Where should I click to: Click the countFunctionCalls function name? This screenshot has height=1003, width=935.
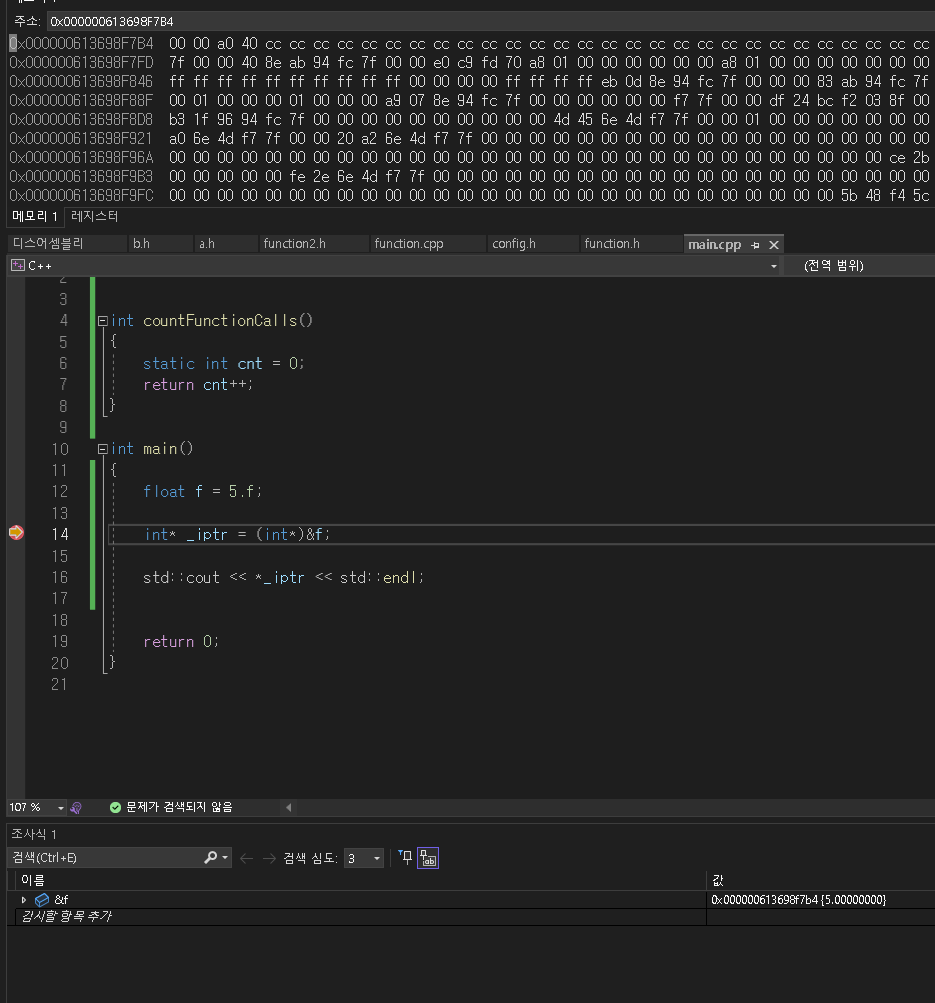[220, 320]
